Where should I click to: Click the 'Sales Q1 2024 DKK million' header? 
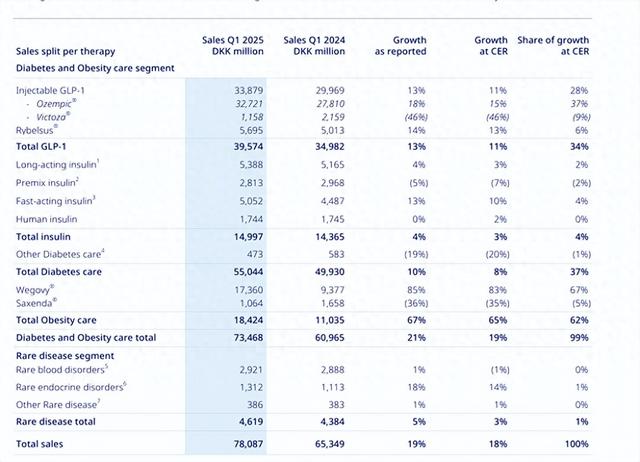tap(308, 45)
